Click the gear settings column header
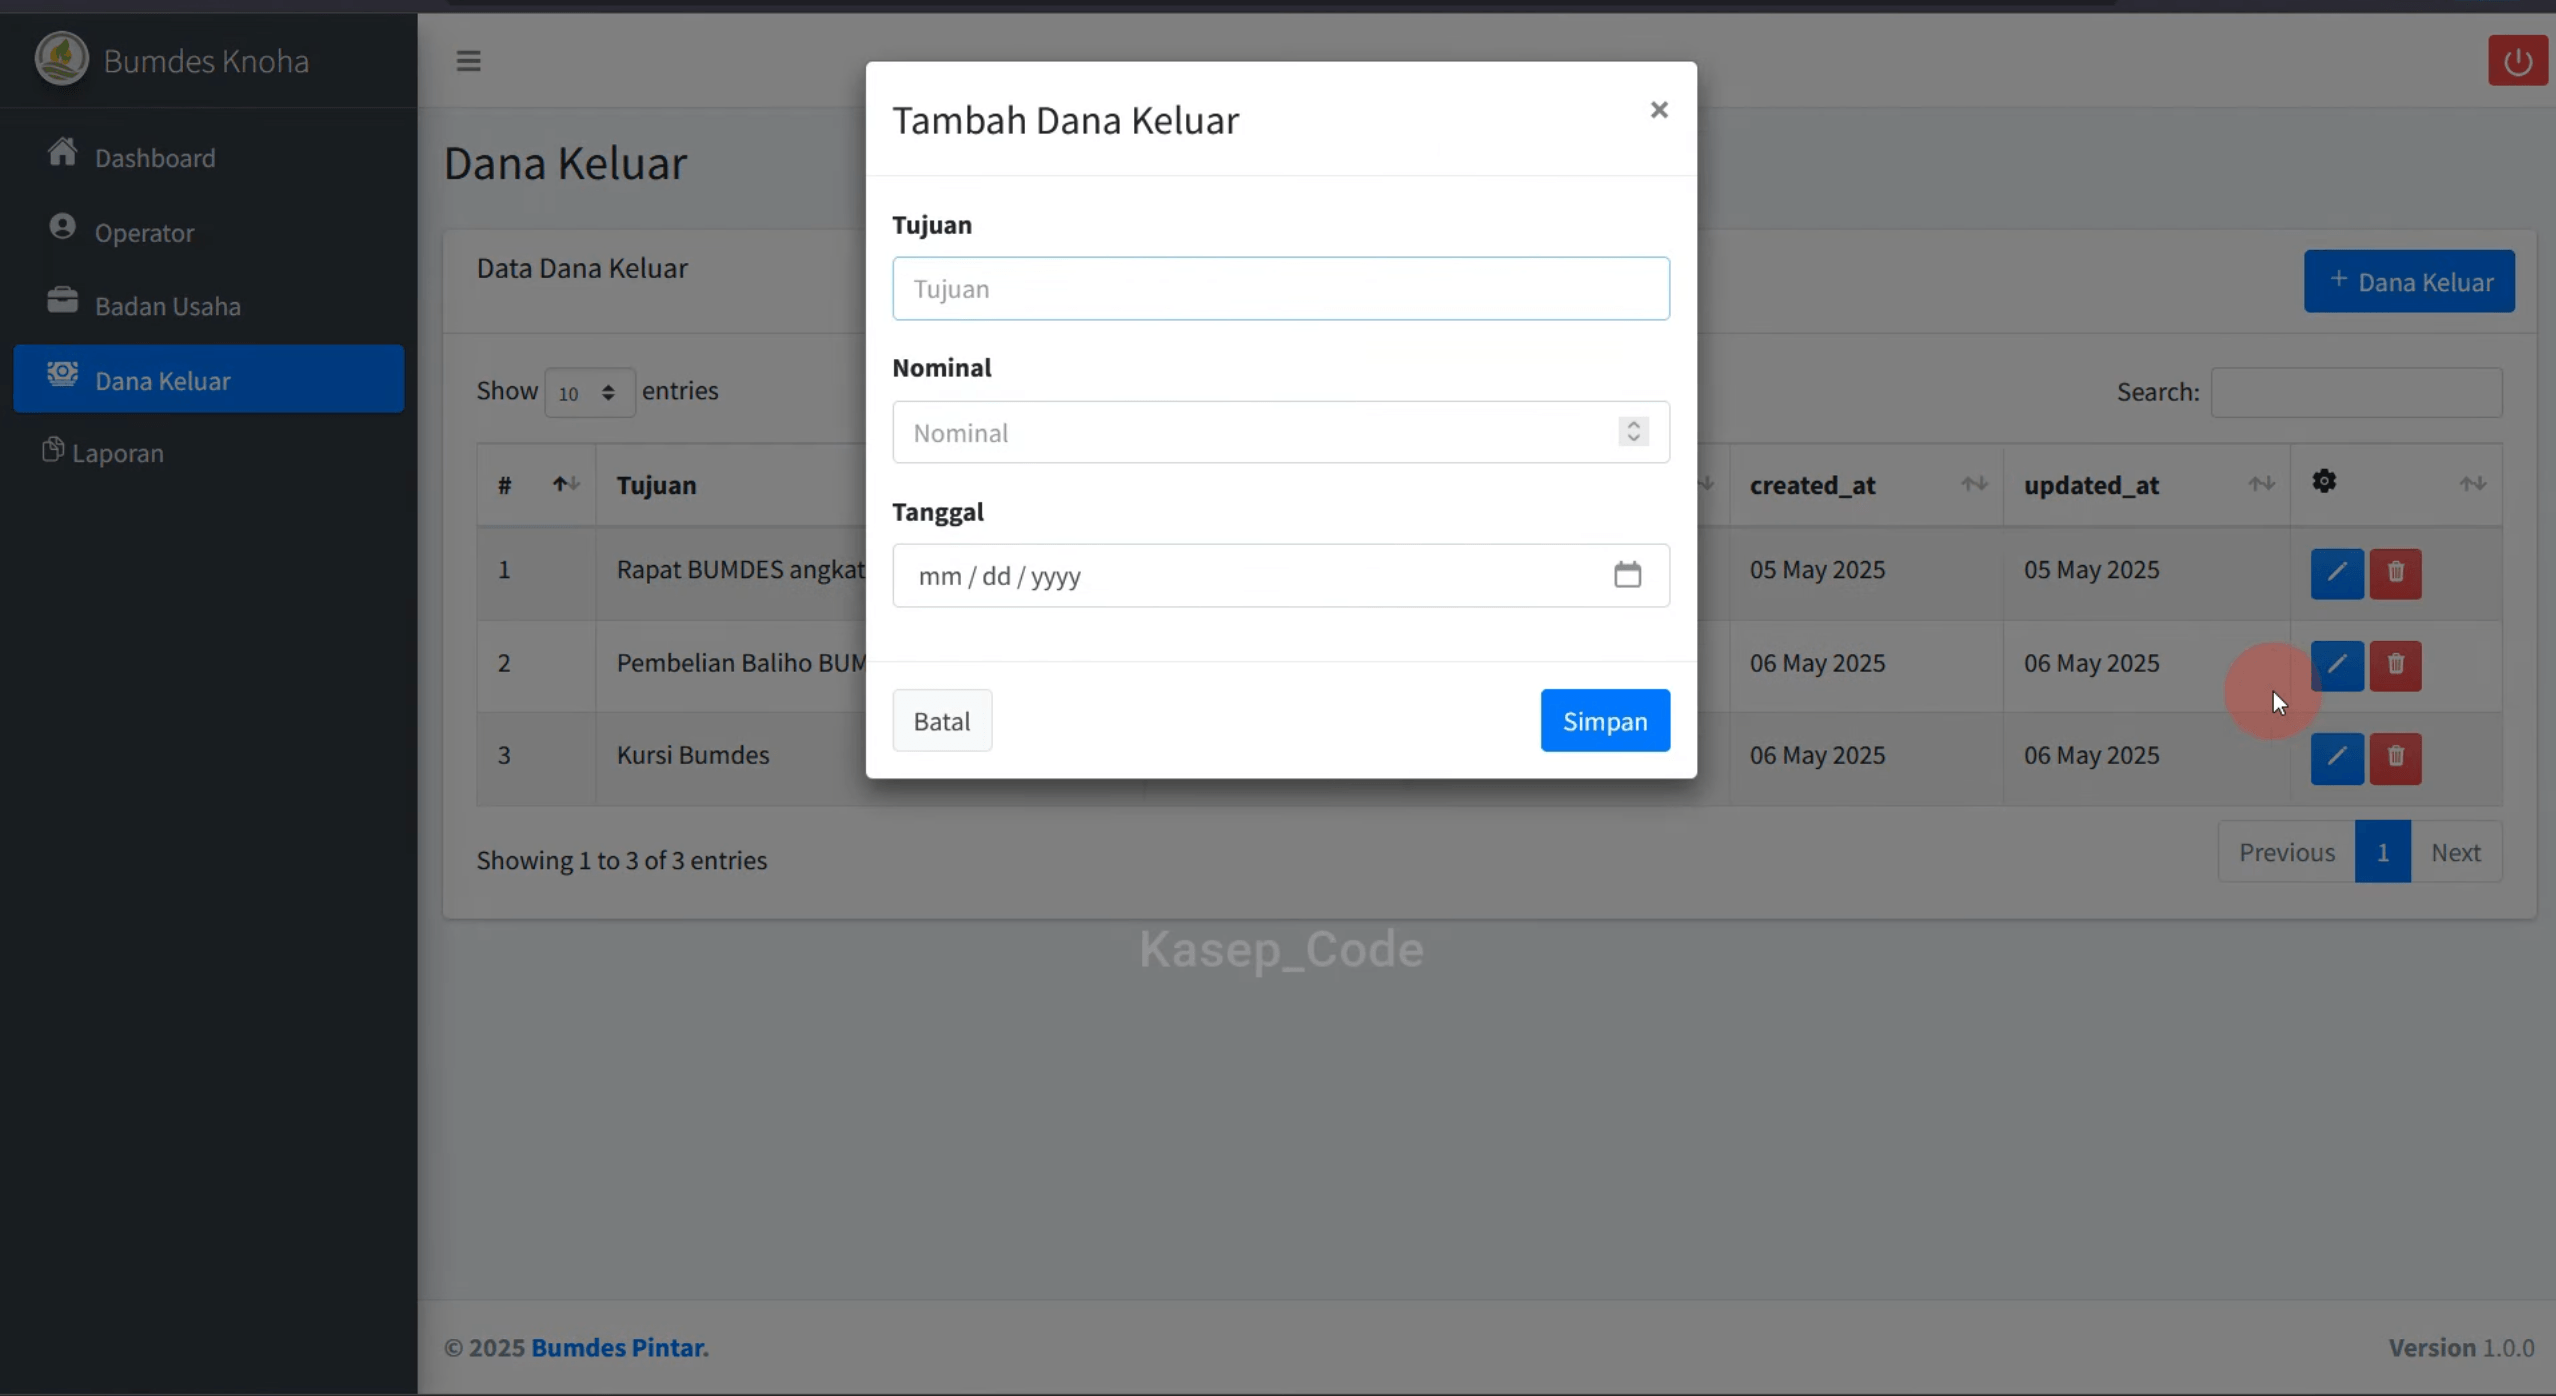This screenshot has height=1396, width=2556. point(2324,482)
